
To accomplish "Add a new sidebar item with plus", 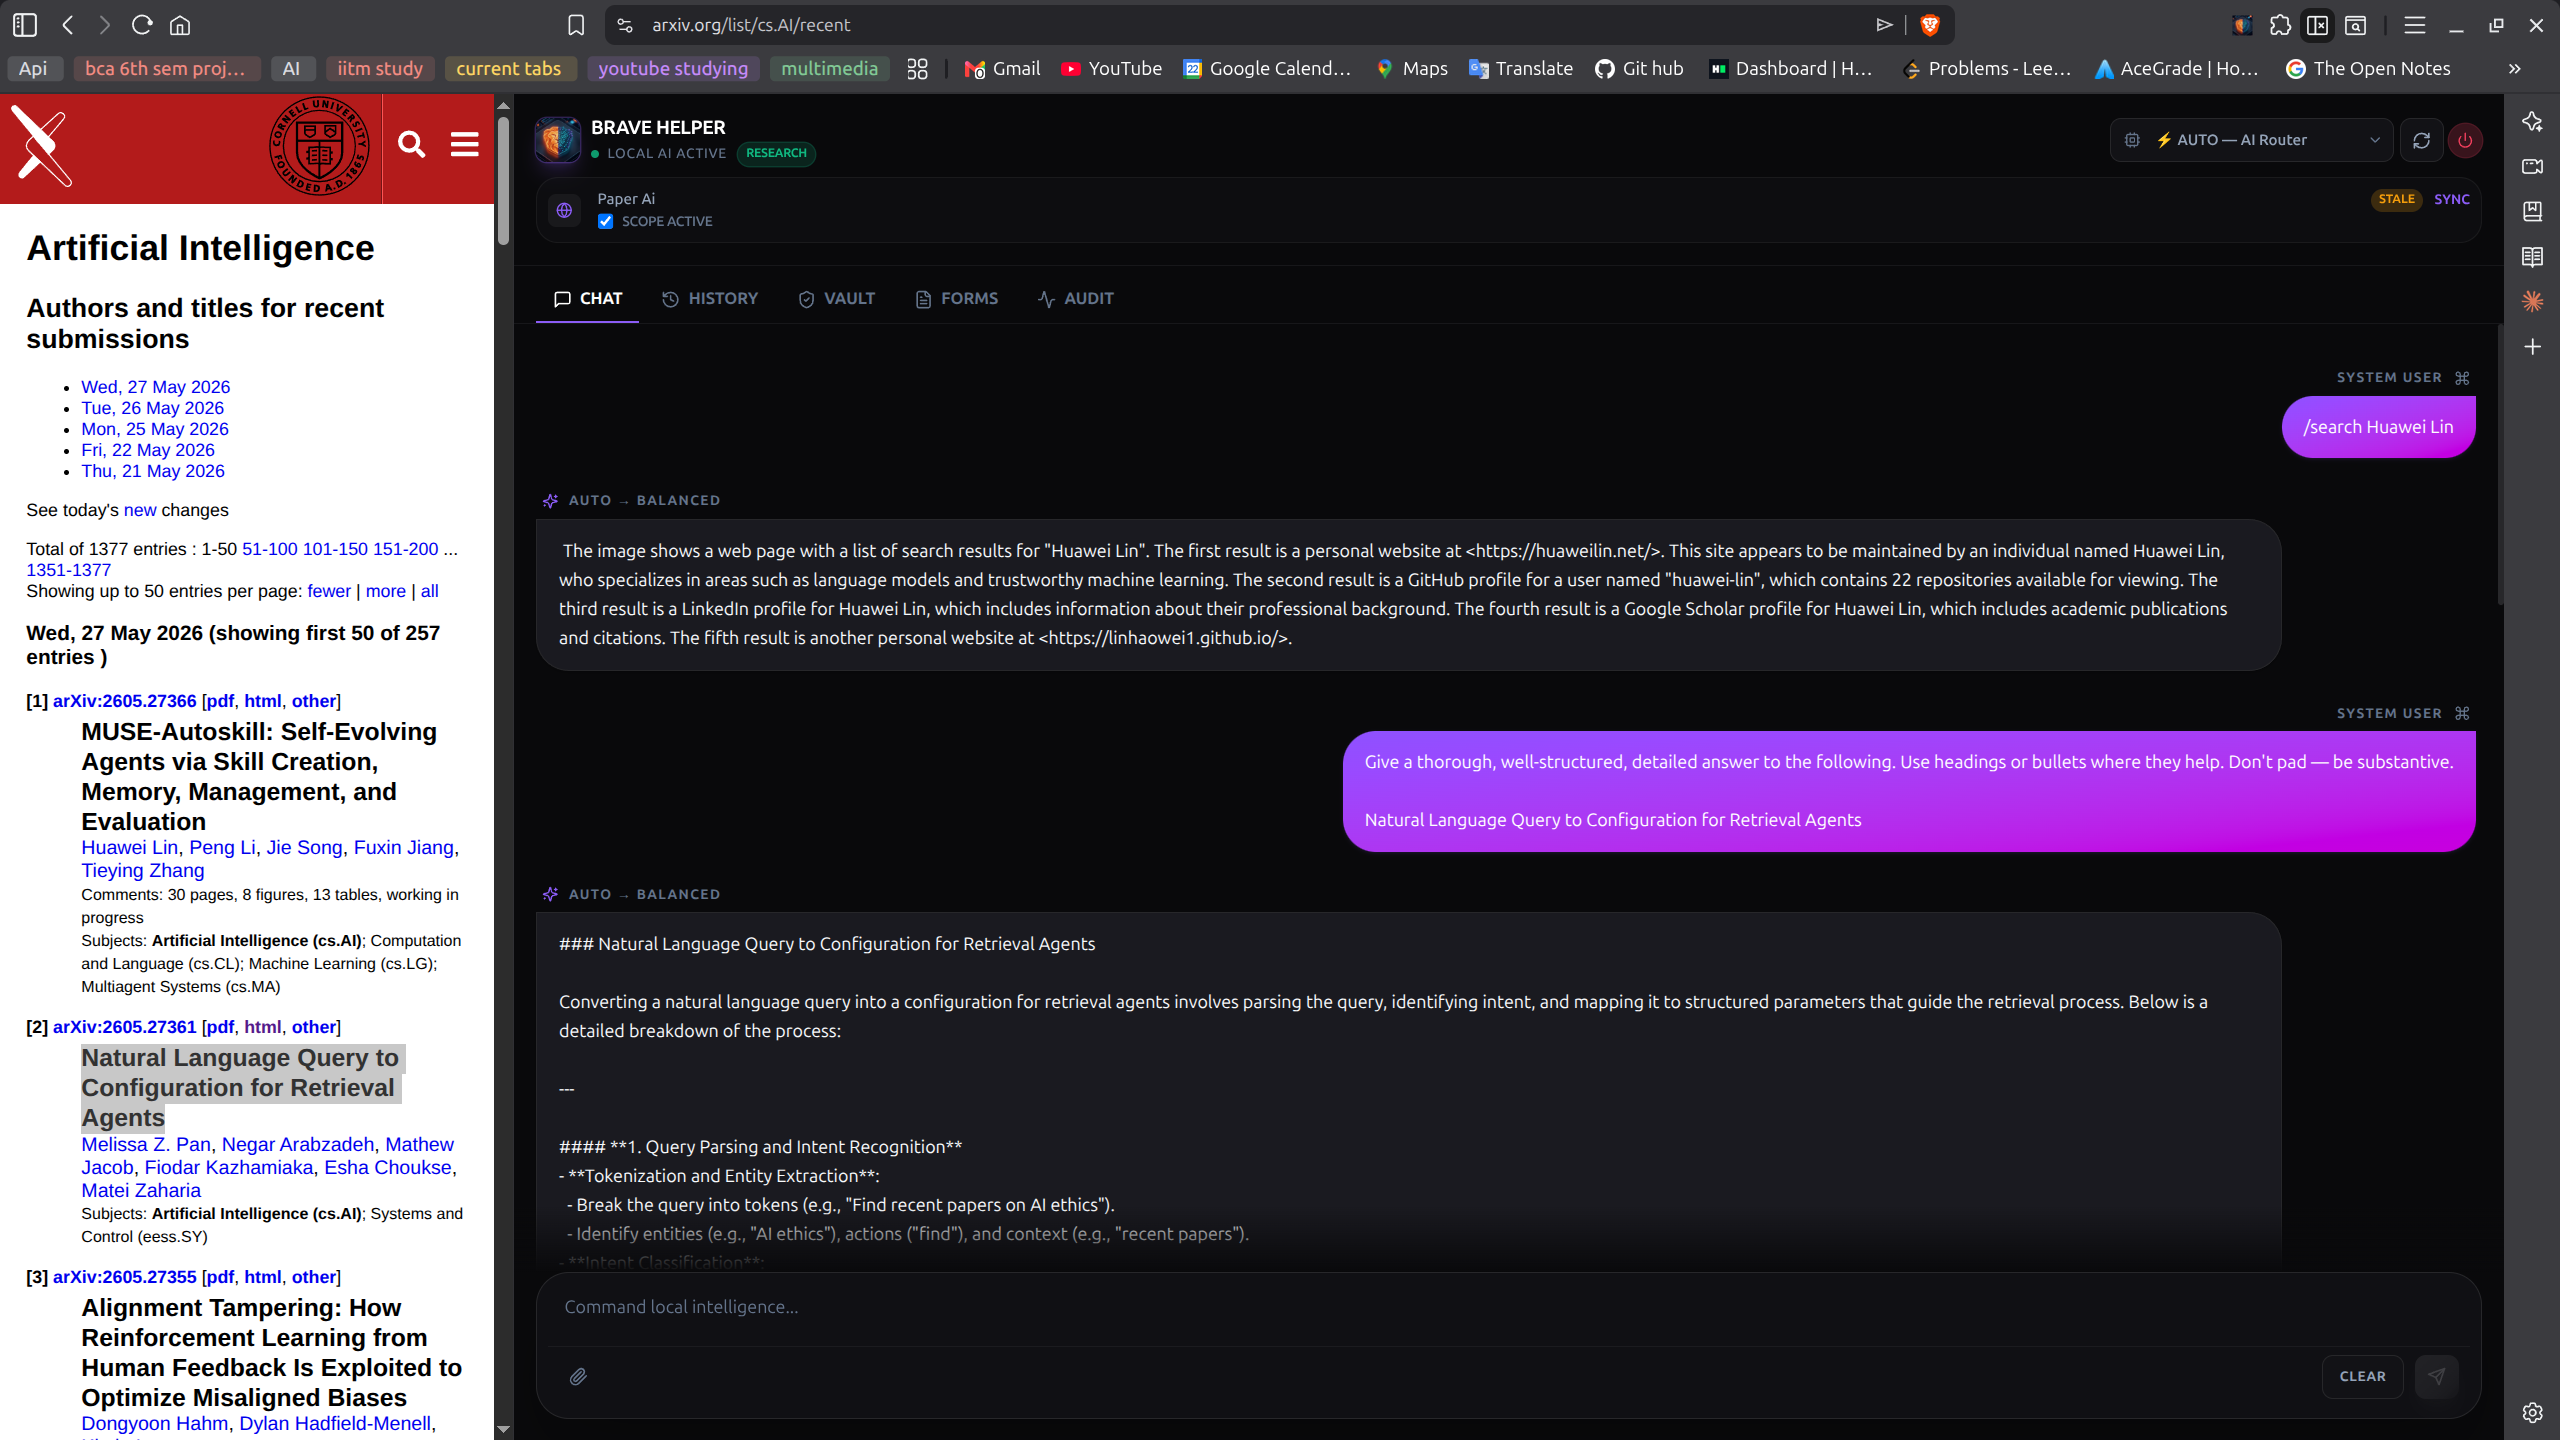I will pos(2532,347).
